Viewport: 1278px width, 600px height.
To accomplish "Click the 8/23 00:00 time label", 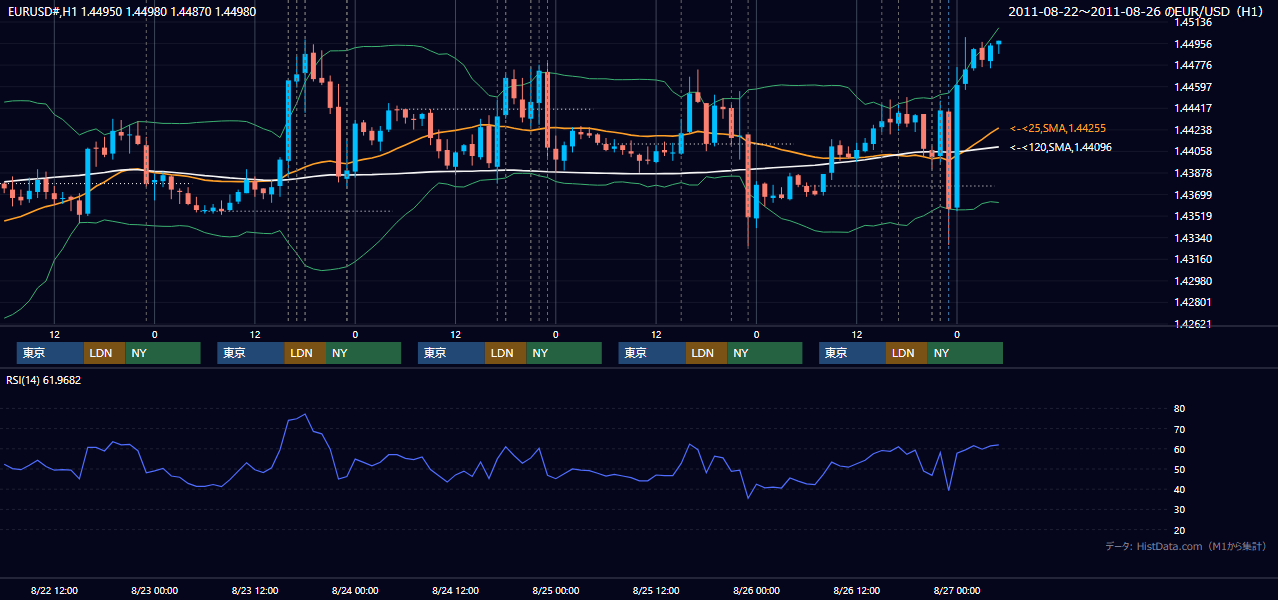I will coord(154,591).
